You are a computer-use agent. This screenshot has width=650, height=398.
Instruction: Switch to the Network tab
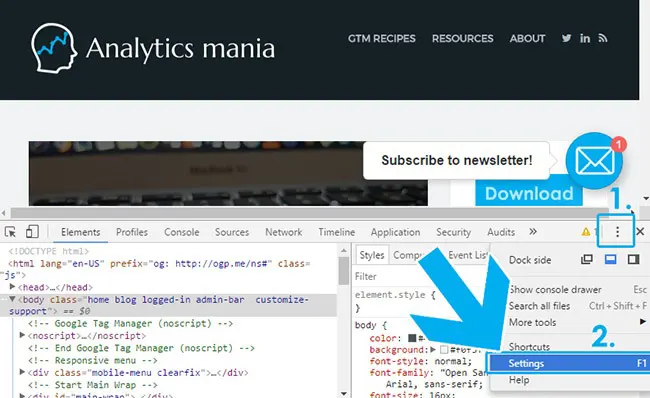[284, 232]
